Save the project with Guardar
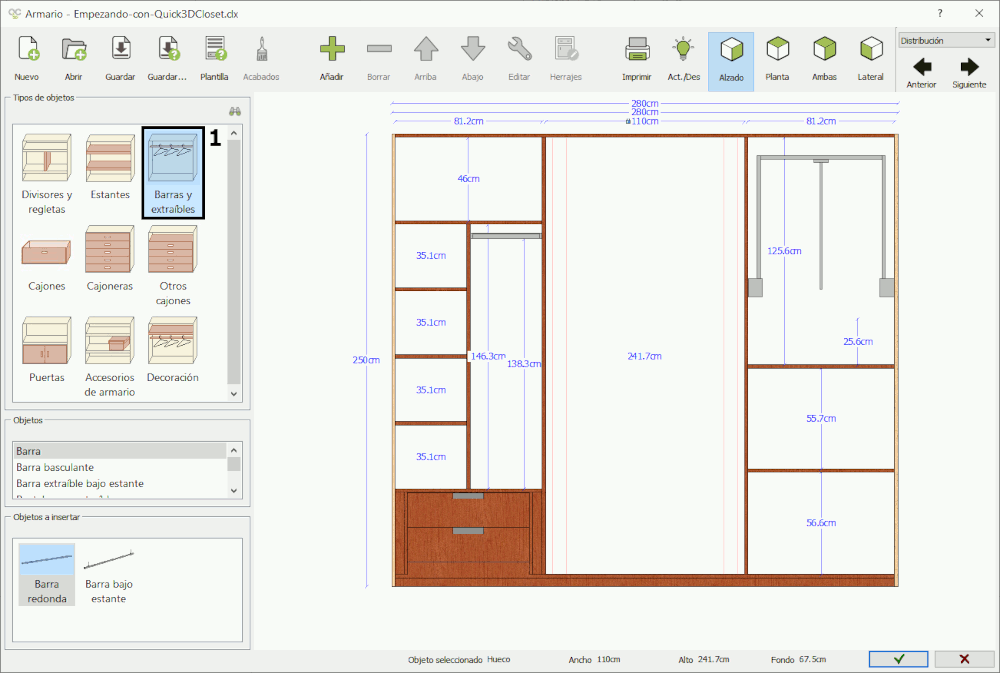This screenshot has height=673, width=1000. point(120,59)
